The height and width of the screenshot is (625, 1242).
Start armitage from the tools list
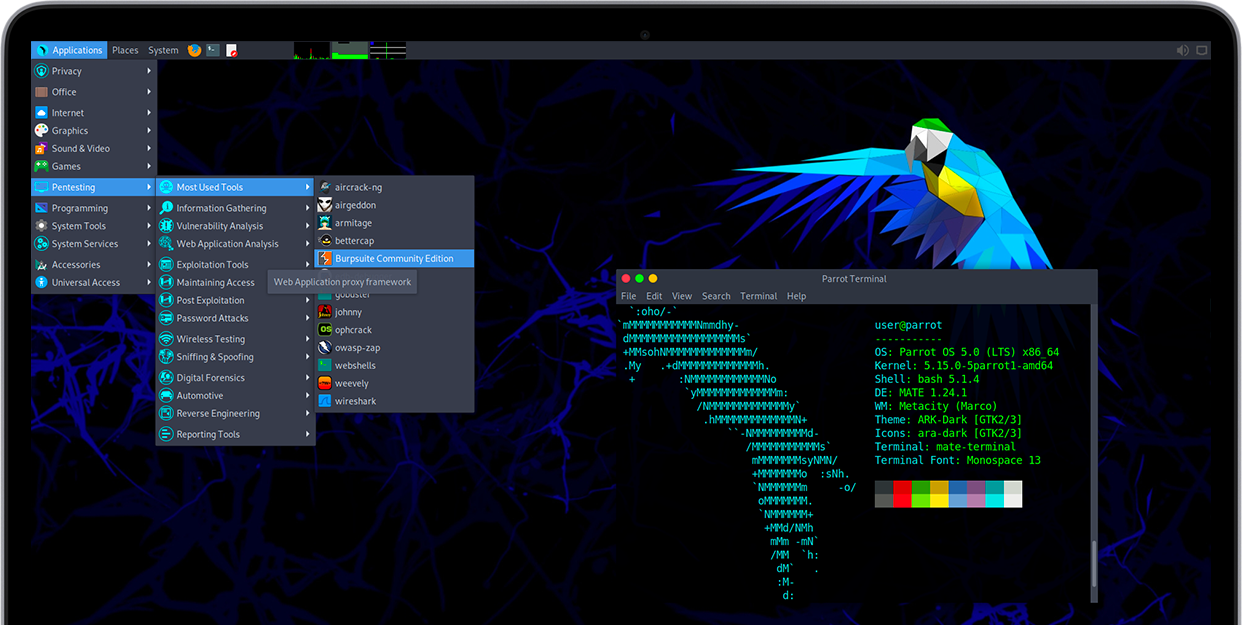(x=395, y=223)
